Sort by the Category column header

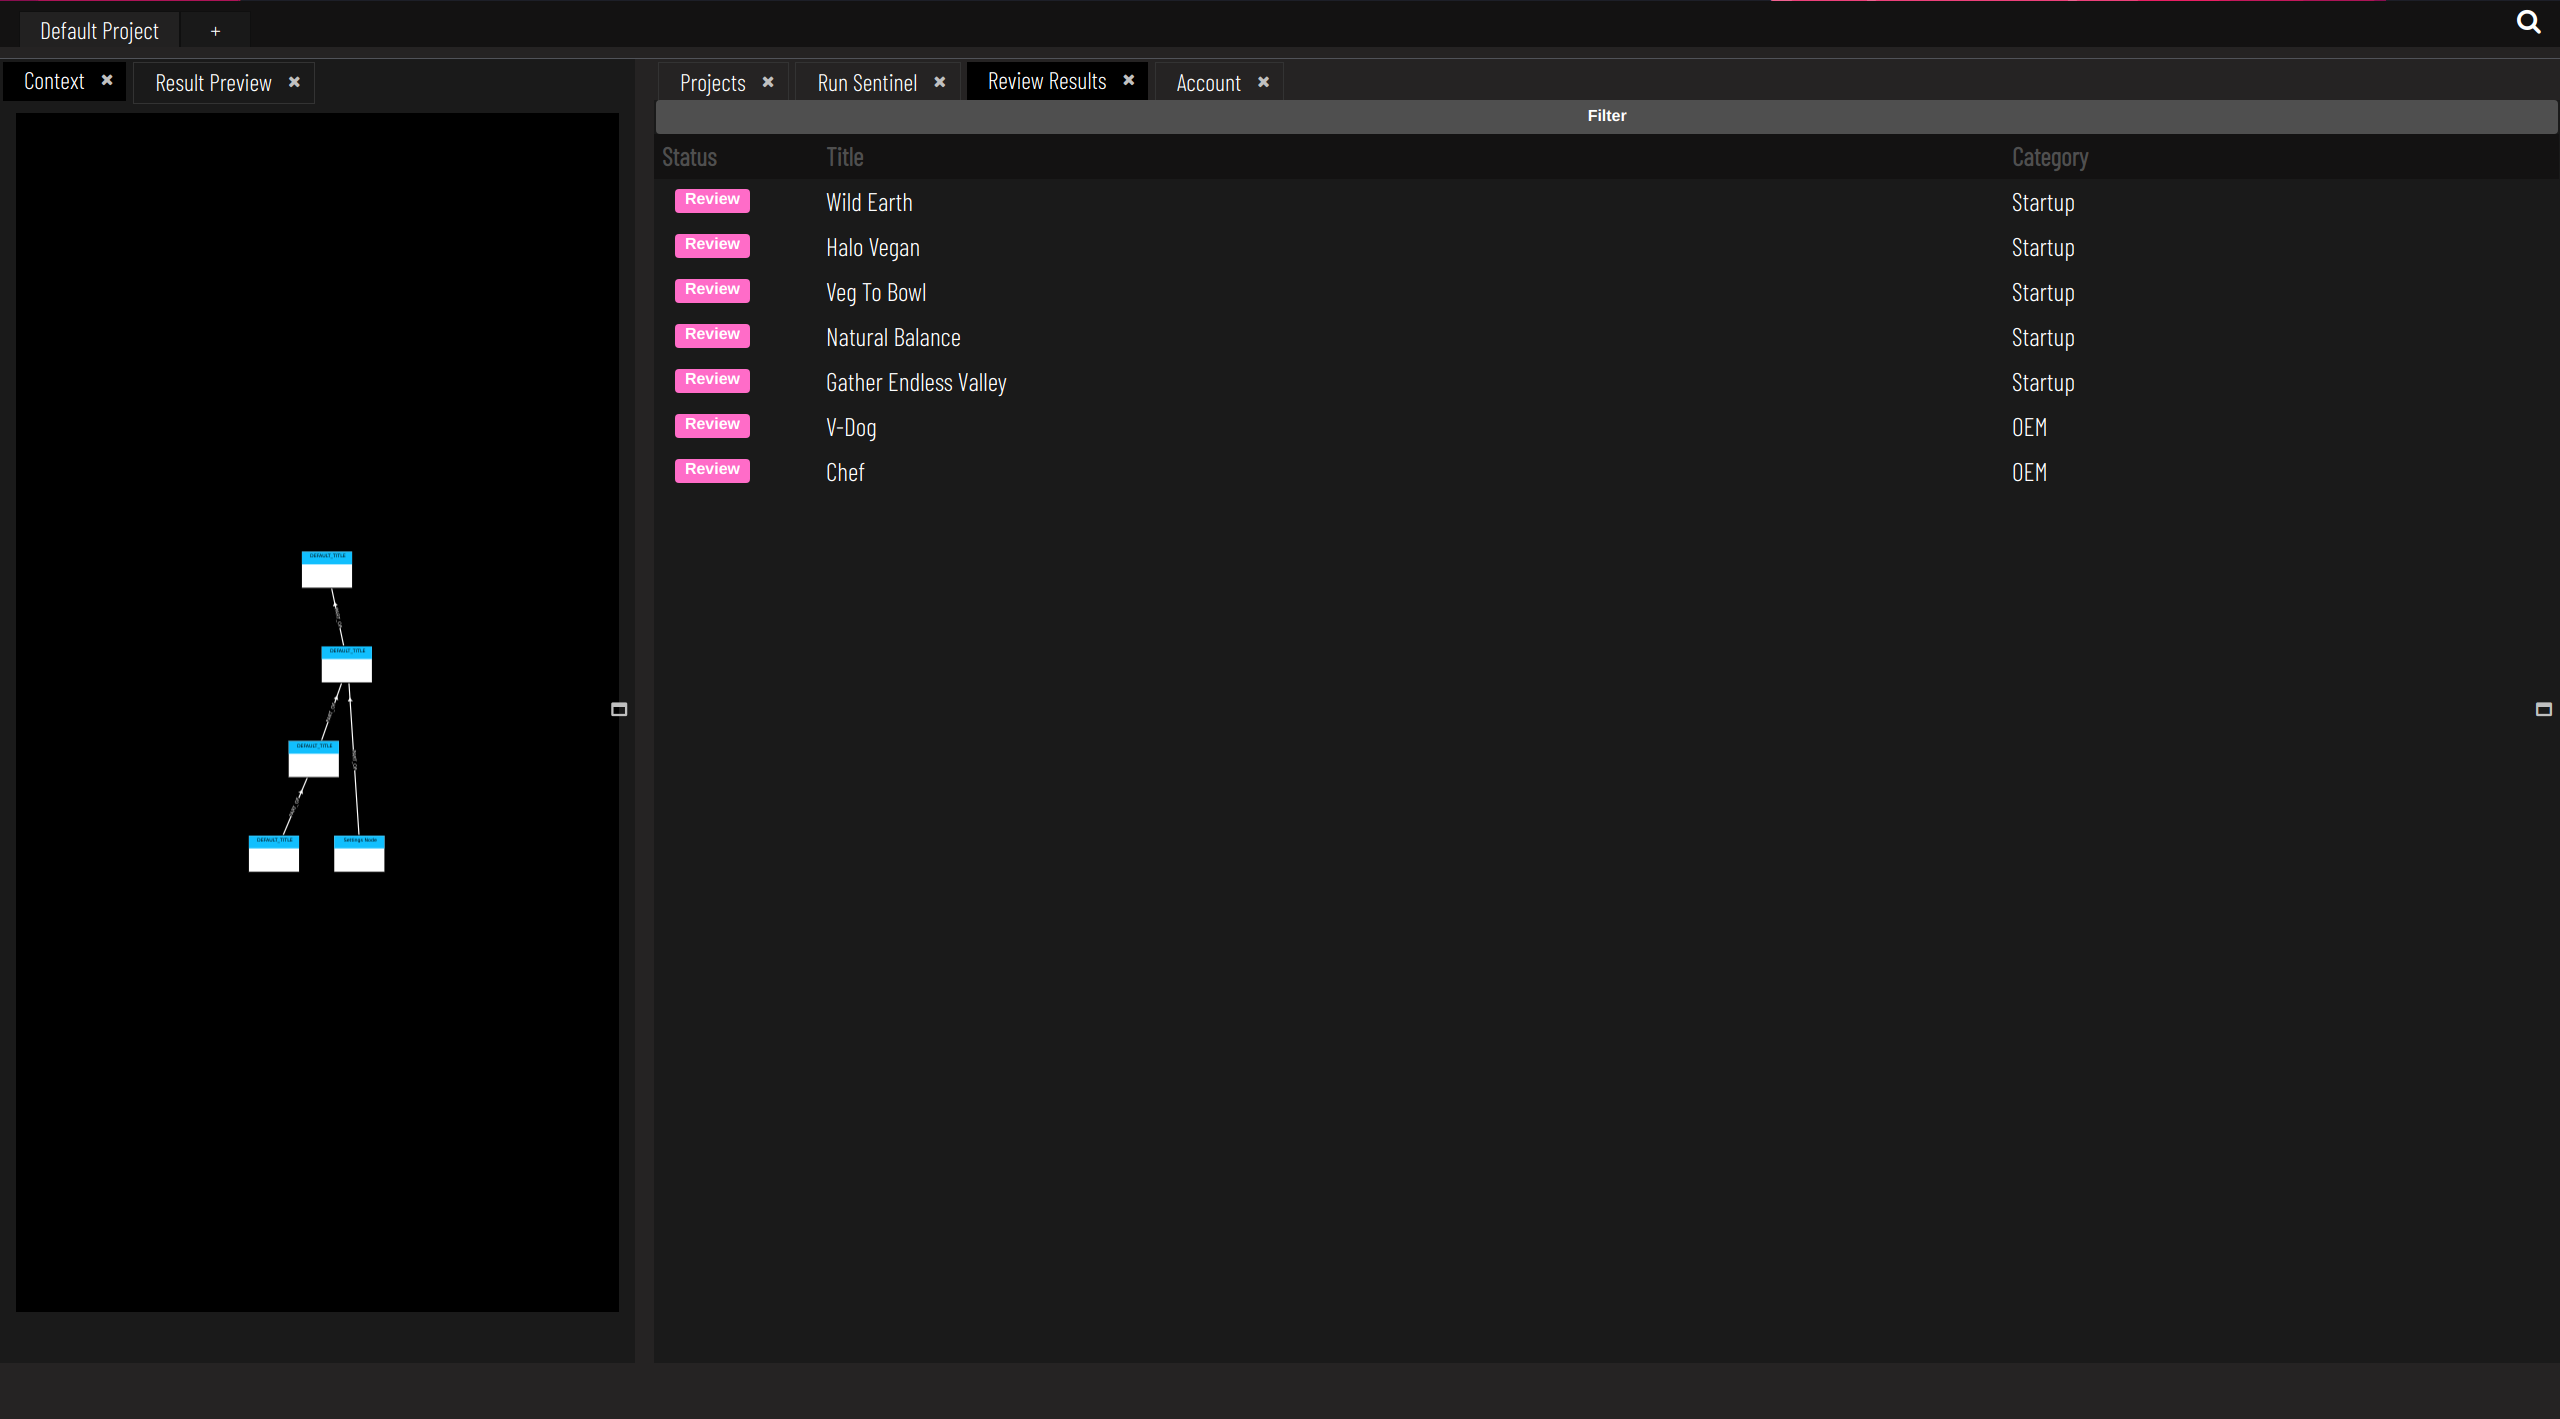2049,157
